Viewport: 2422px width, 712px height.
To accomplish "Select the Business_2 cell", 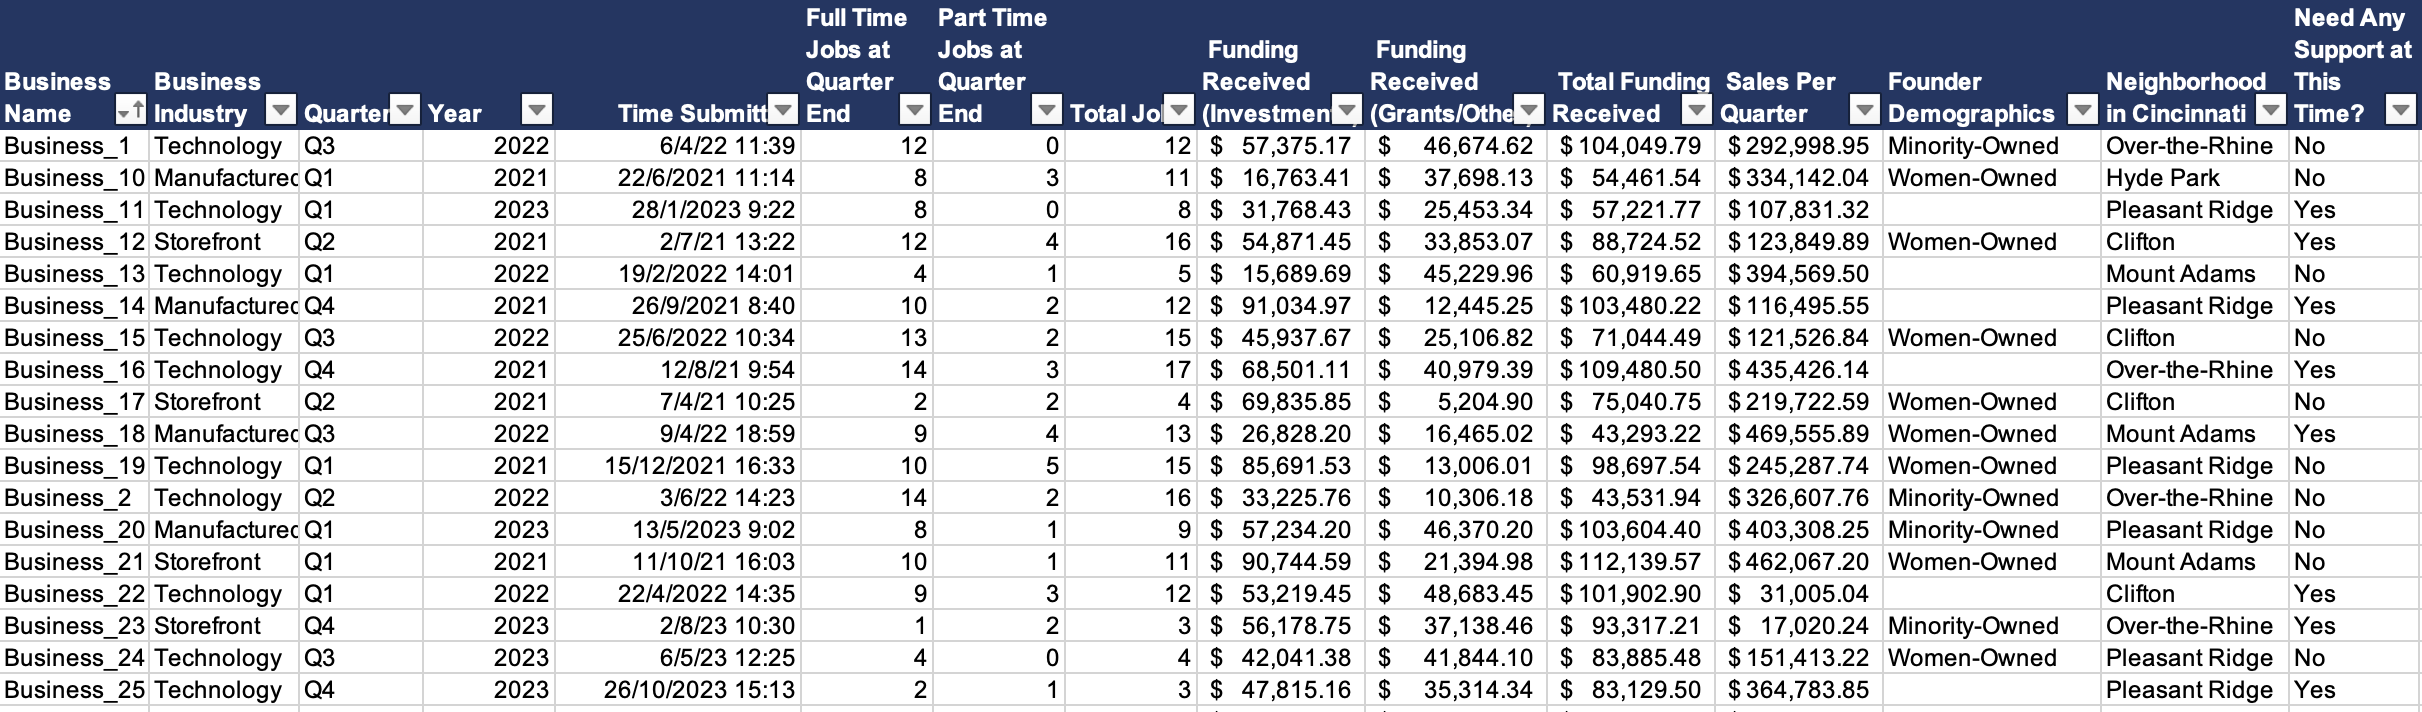I will (x=75, y=498).
